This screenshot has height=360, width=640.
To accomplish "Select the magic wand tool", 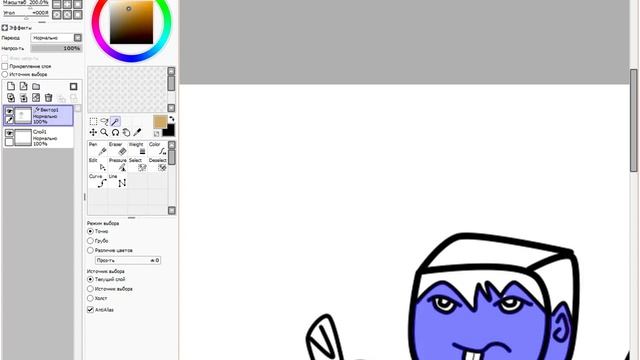I will (x=115, y=121).
